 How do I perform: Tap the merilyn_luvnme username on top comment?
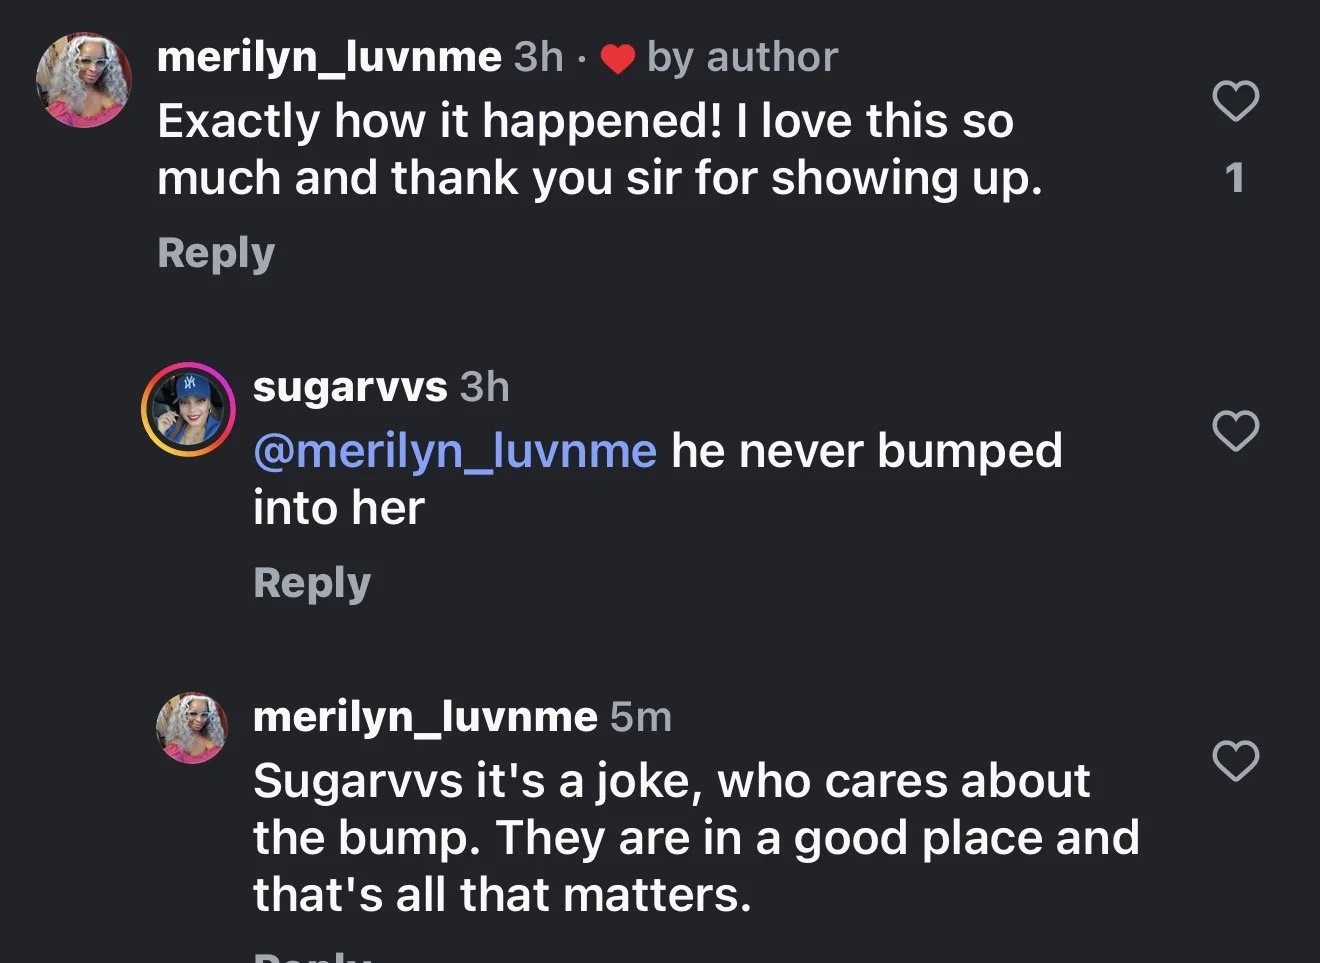tap(329, 57)
